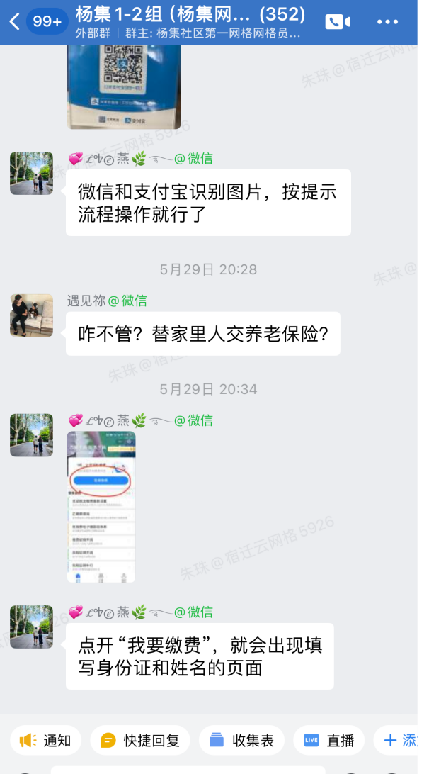This screenshot has width=430, height=774.
Task: Tap the 通知 notification shortcut
Action: click(45, 740)
